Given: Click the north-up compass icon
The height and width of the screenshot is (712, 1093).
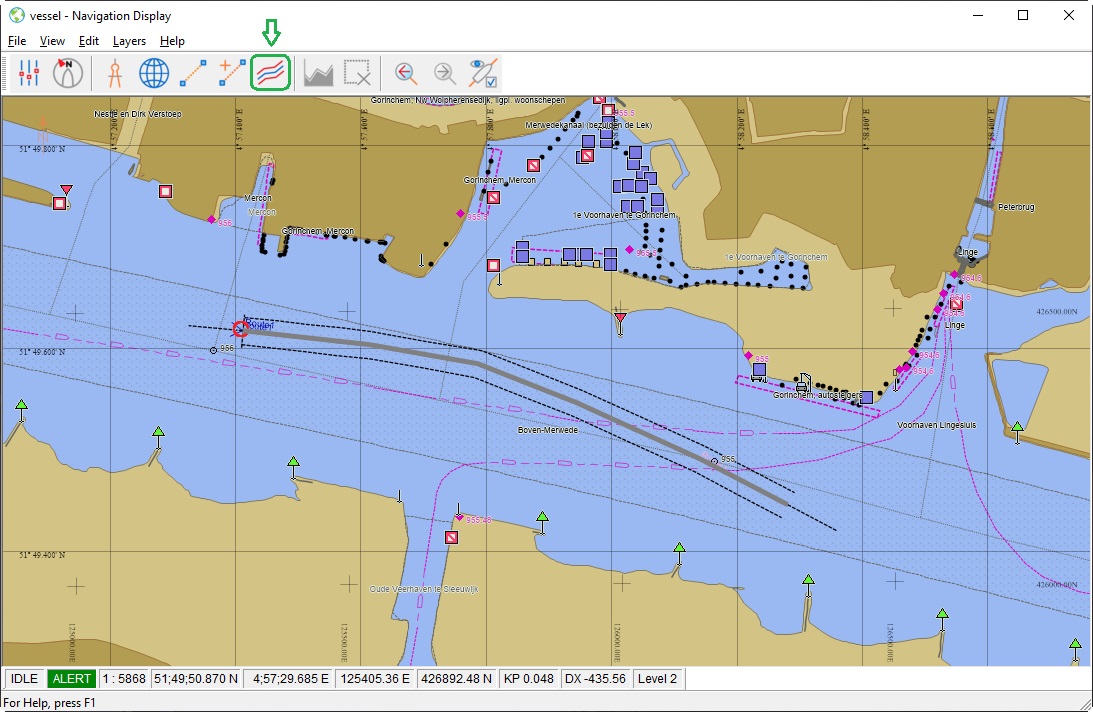Looking at the screenshot, I should click(68, 73).
